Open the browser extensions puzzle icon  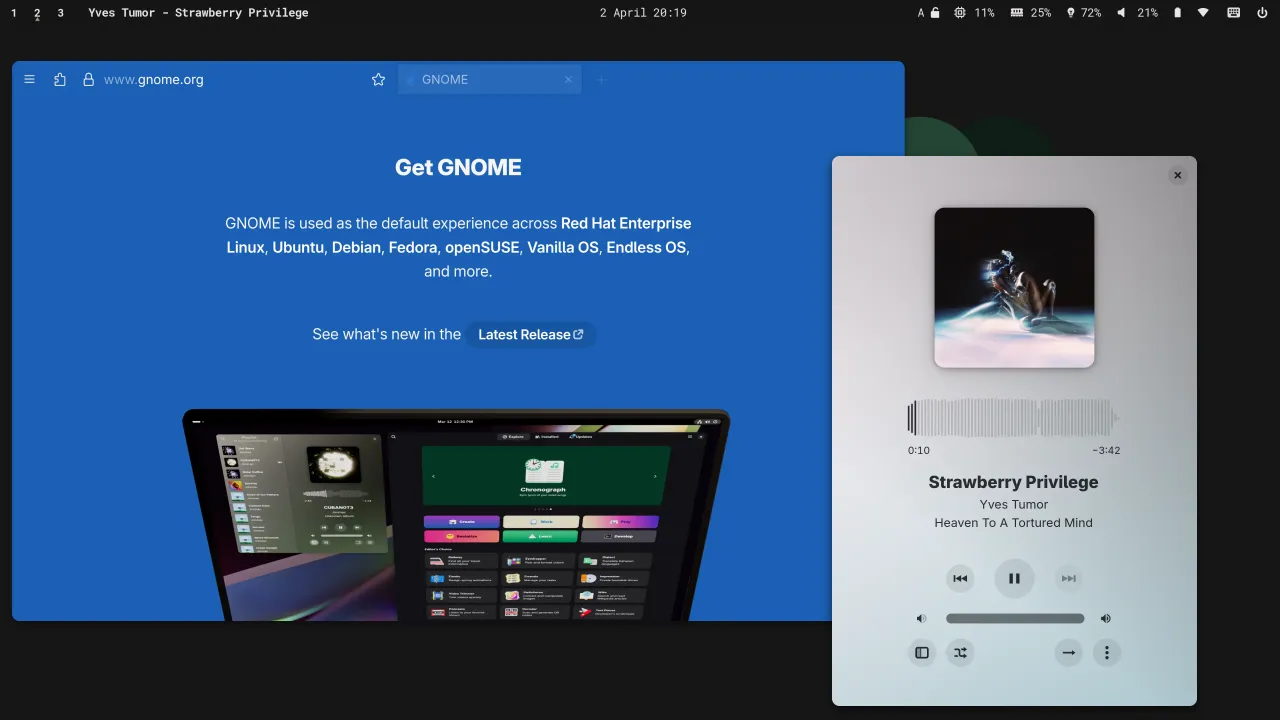(x=60, y=80)
